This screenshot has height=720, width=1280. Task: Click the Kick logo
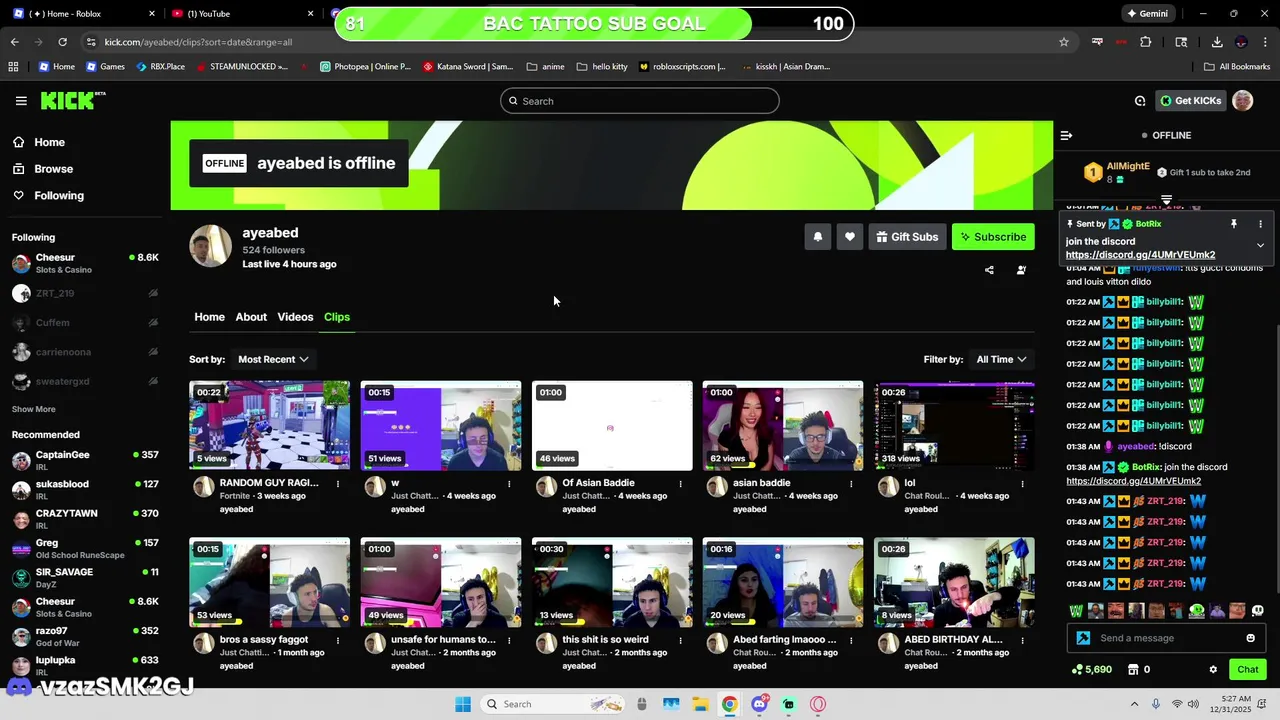72,100
